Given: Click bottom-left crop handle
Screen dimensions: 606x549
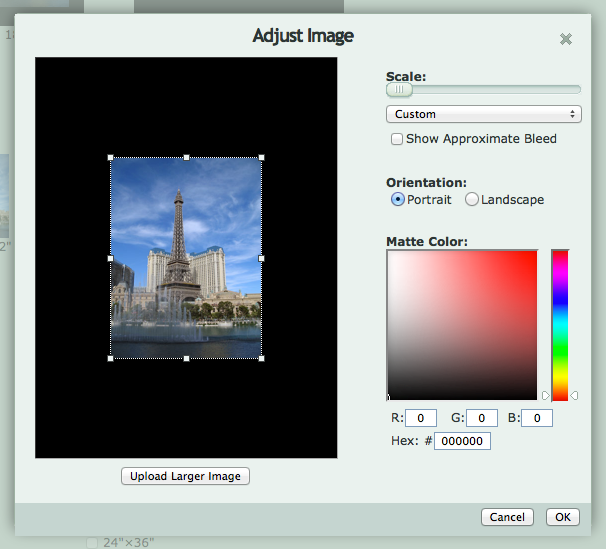Looking at the screenshot, I should tap(111, 359).
